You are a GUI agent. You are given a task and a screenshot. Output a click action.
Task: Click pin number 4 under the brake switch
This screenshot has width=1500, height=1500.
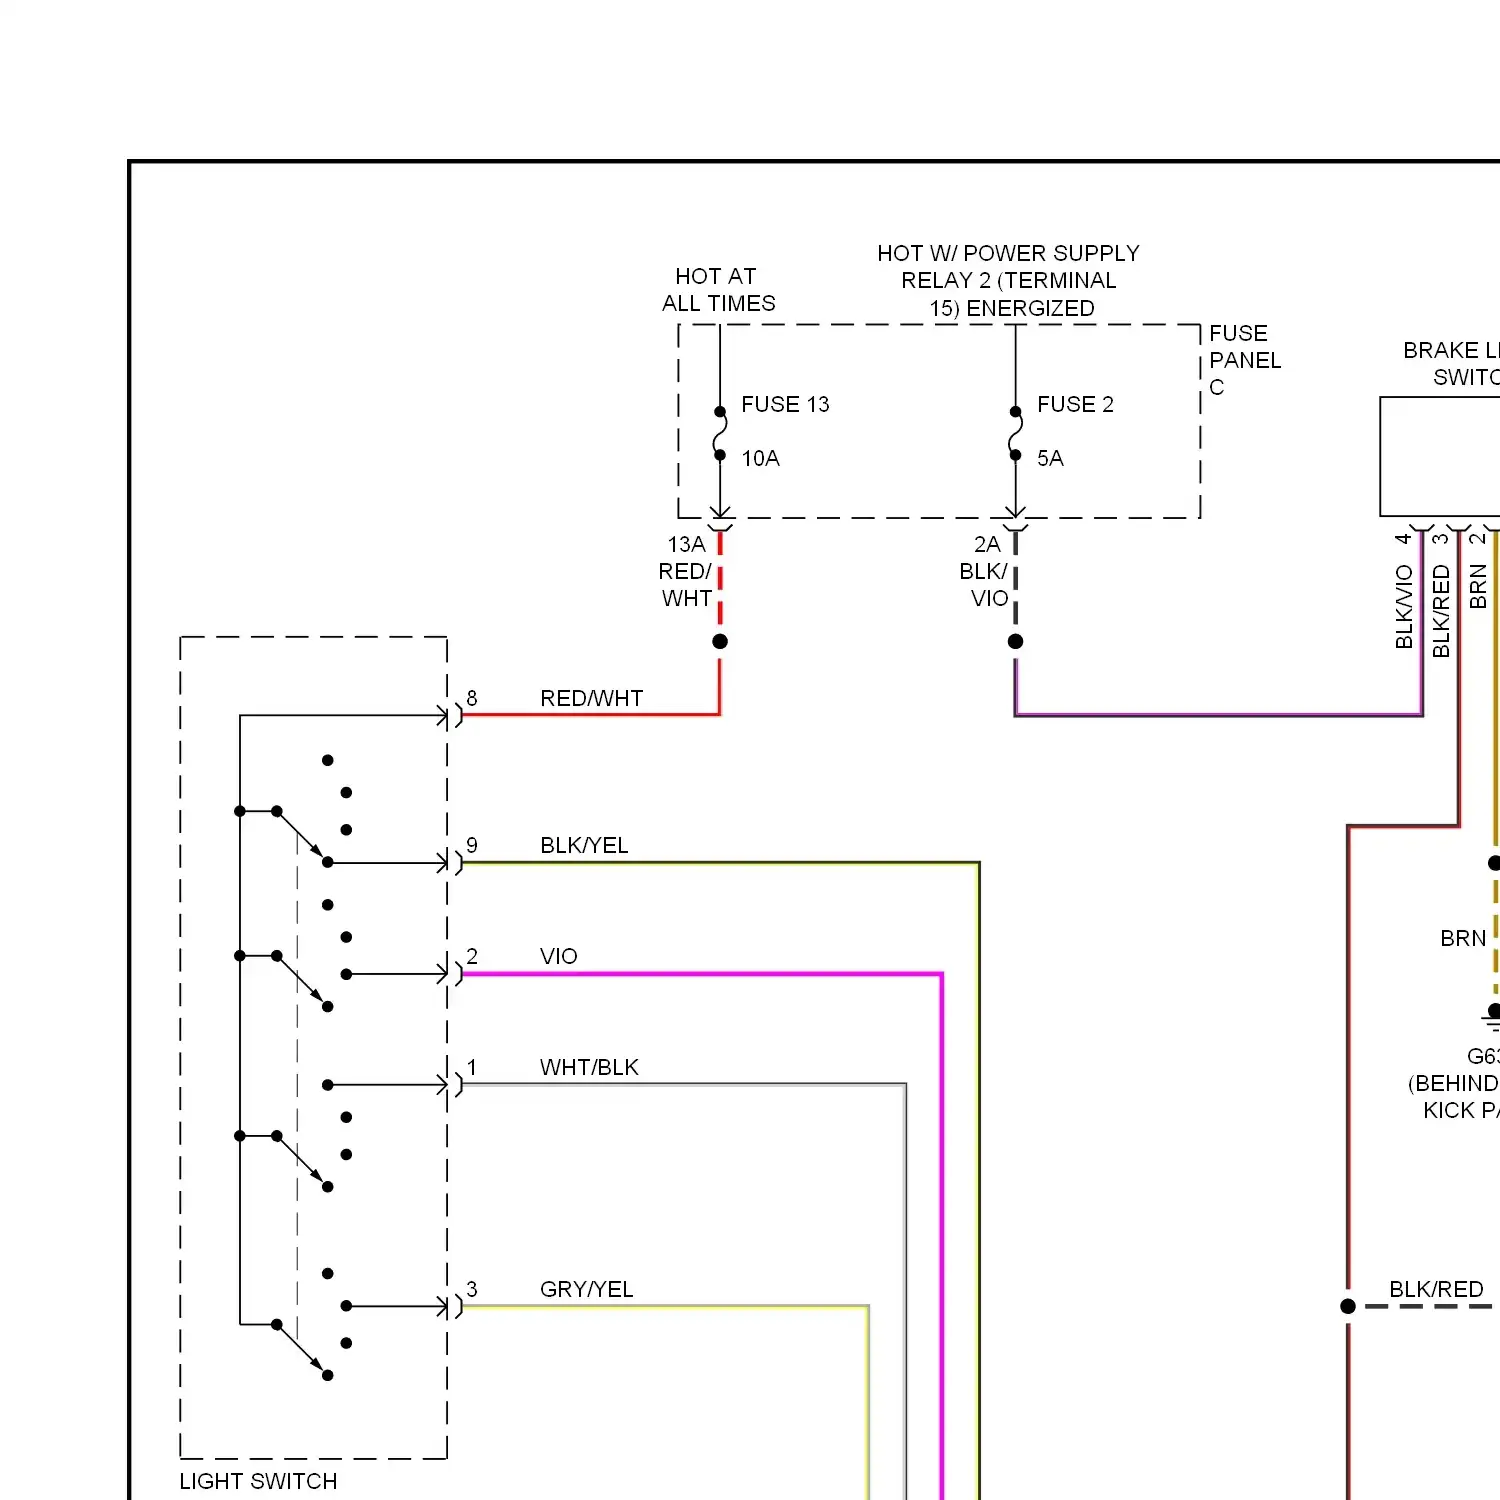click(1404, 539)
